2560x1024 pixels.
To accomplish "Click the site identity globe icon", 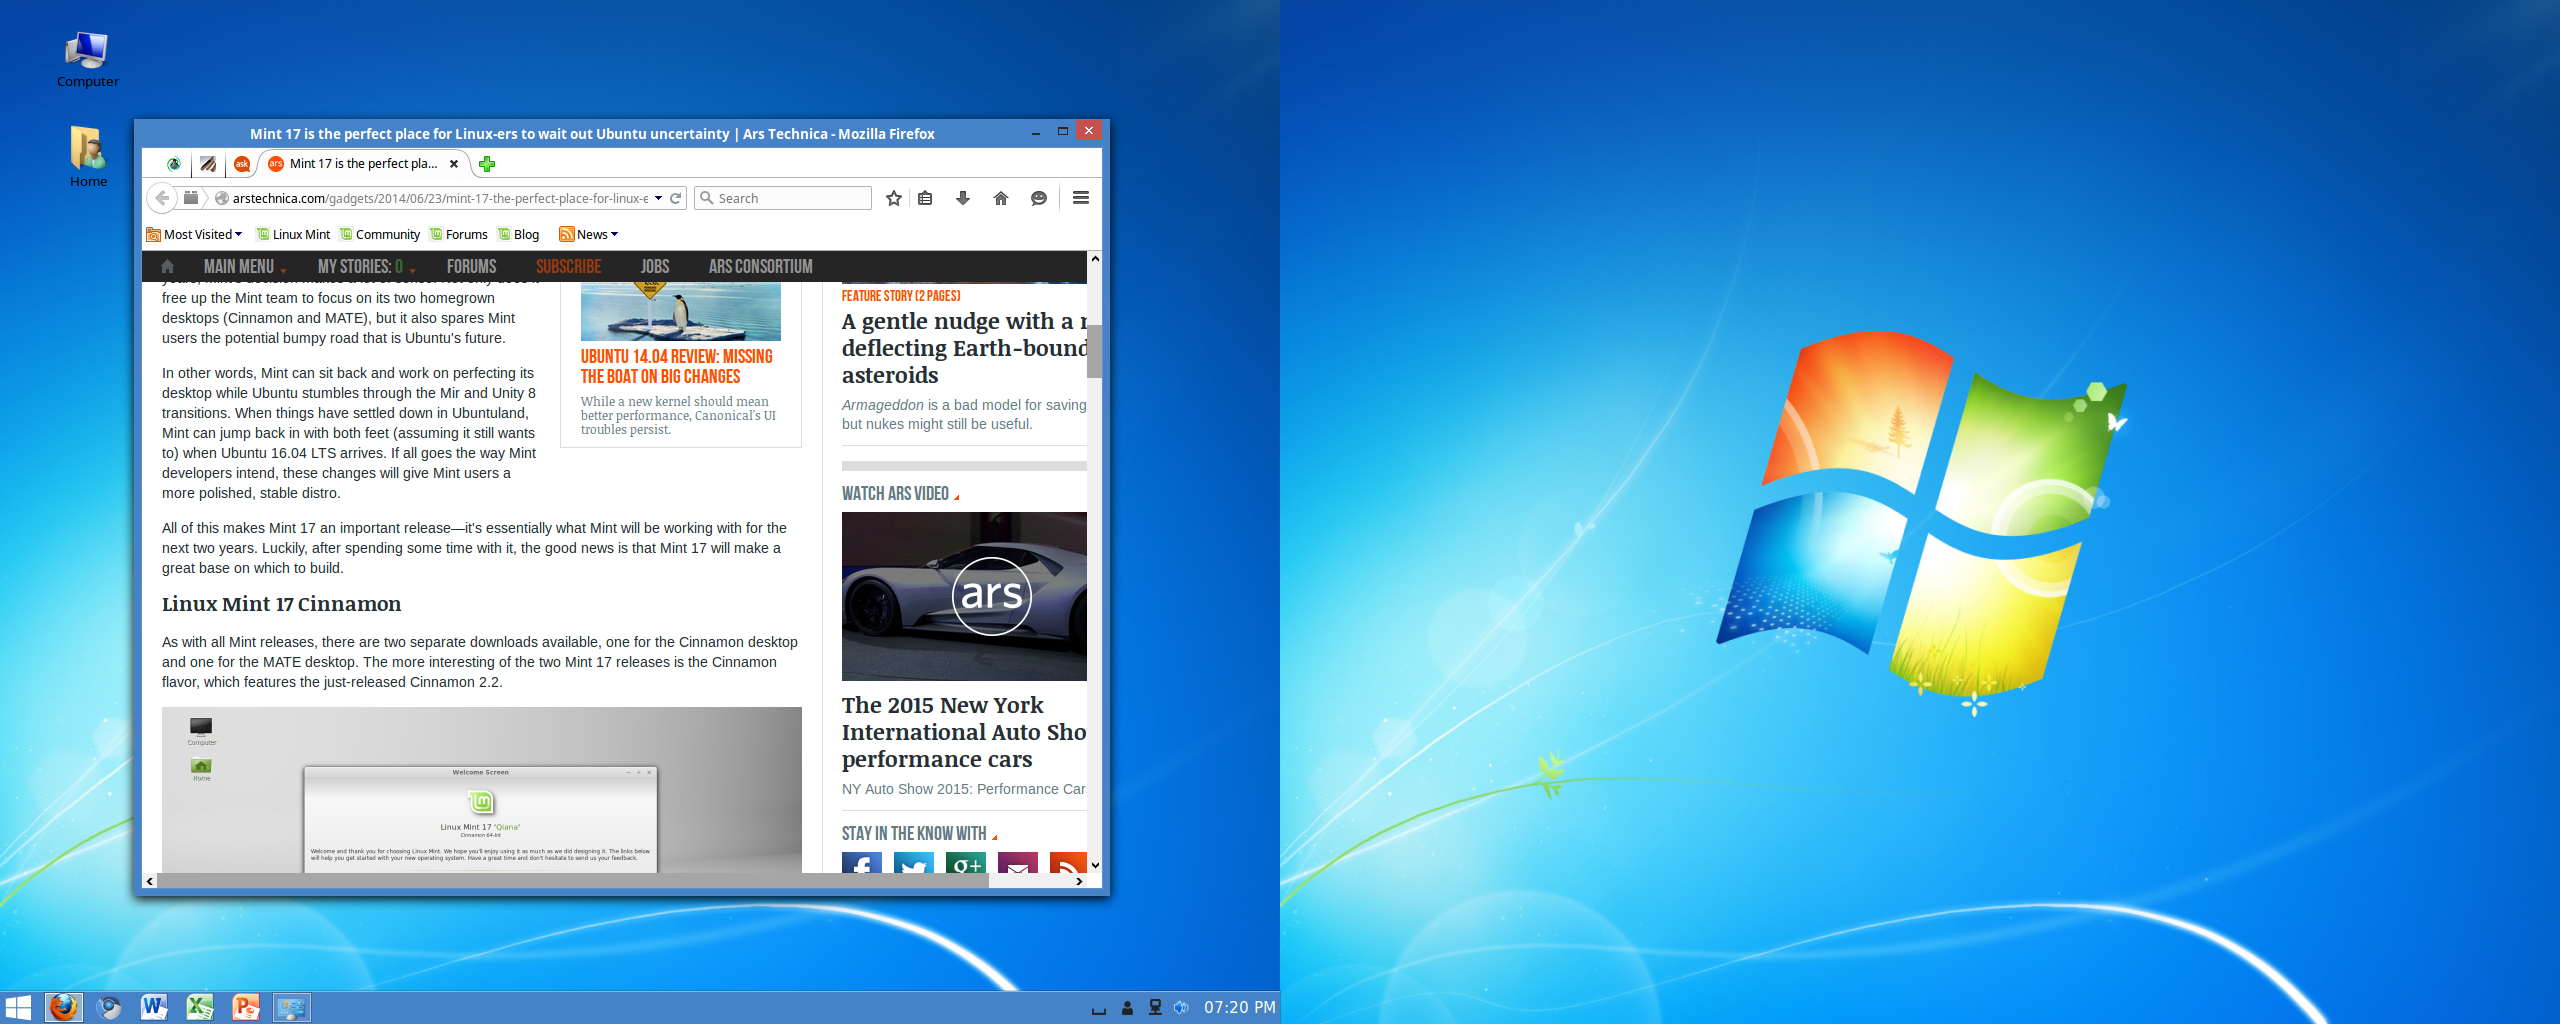I will (x=222, y=198).
